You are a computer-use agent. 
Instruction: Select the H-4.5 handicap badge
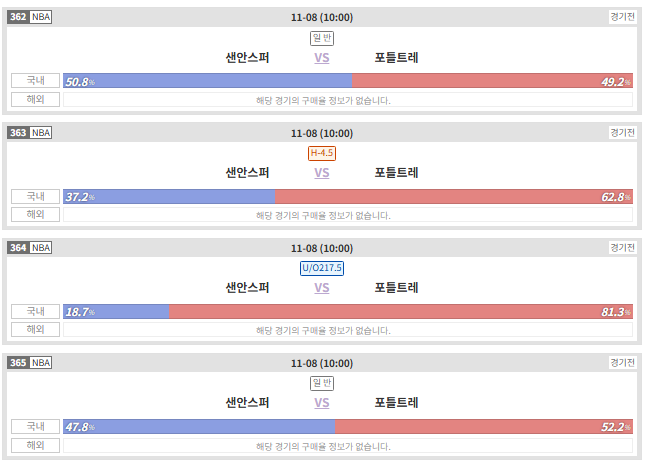pos(322,153)
